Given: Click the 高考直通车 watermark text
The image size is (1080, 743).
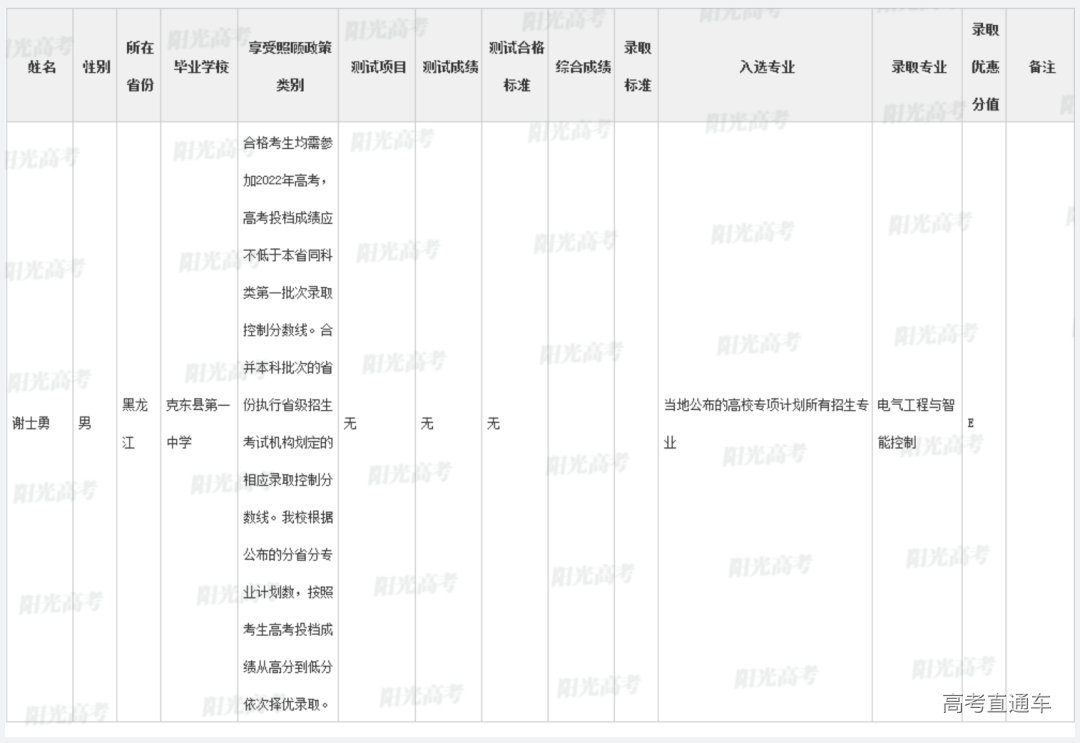Looking at the screenshot, I should pos(996,704).
